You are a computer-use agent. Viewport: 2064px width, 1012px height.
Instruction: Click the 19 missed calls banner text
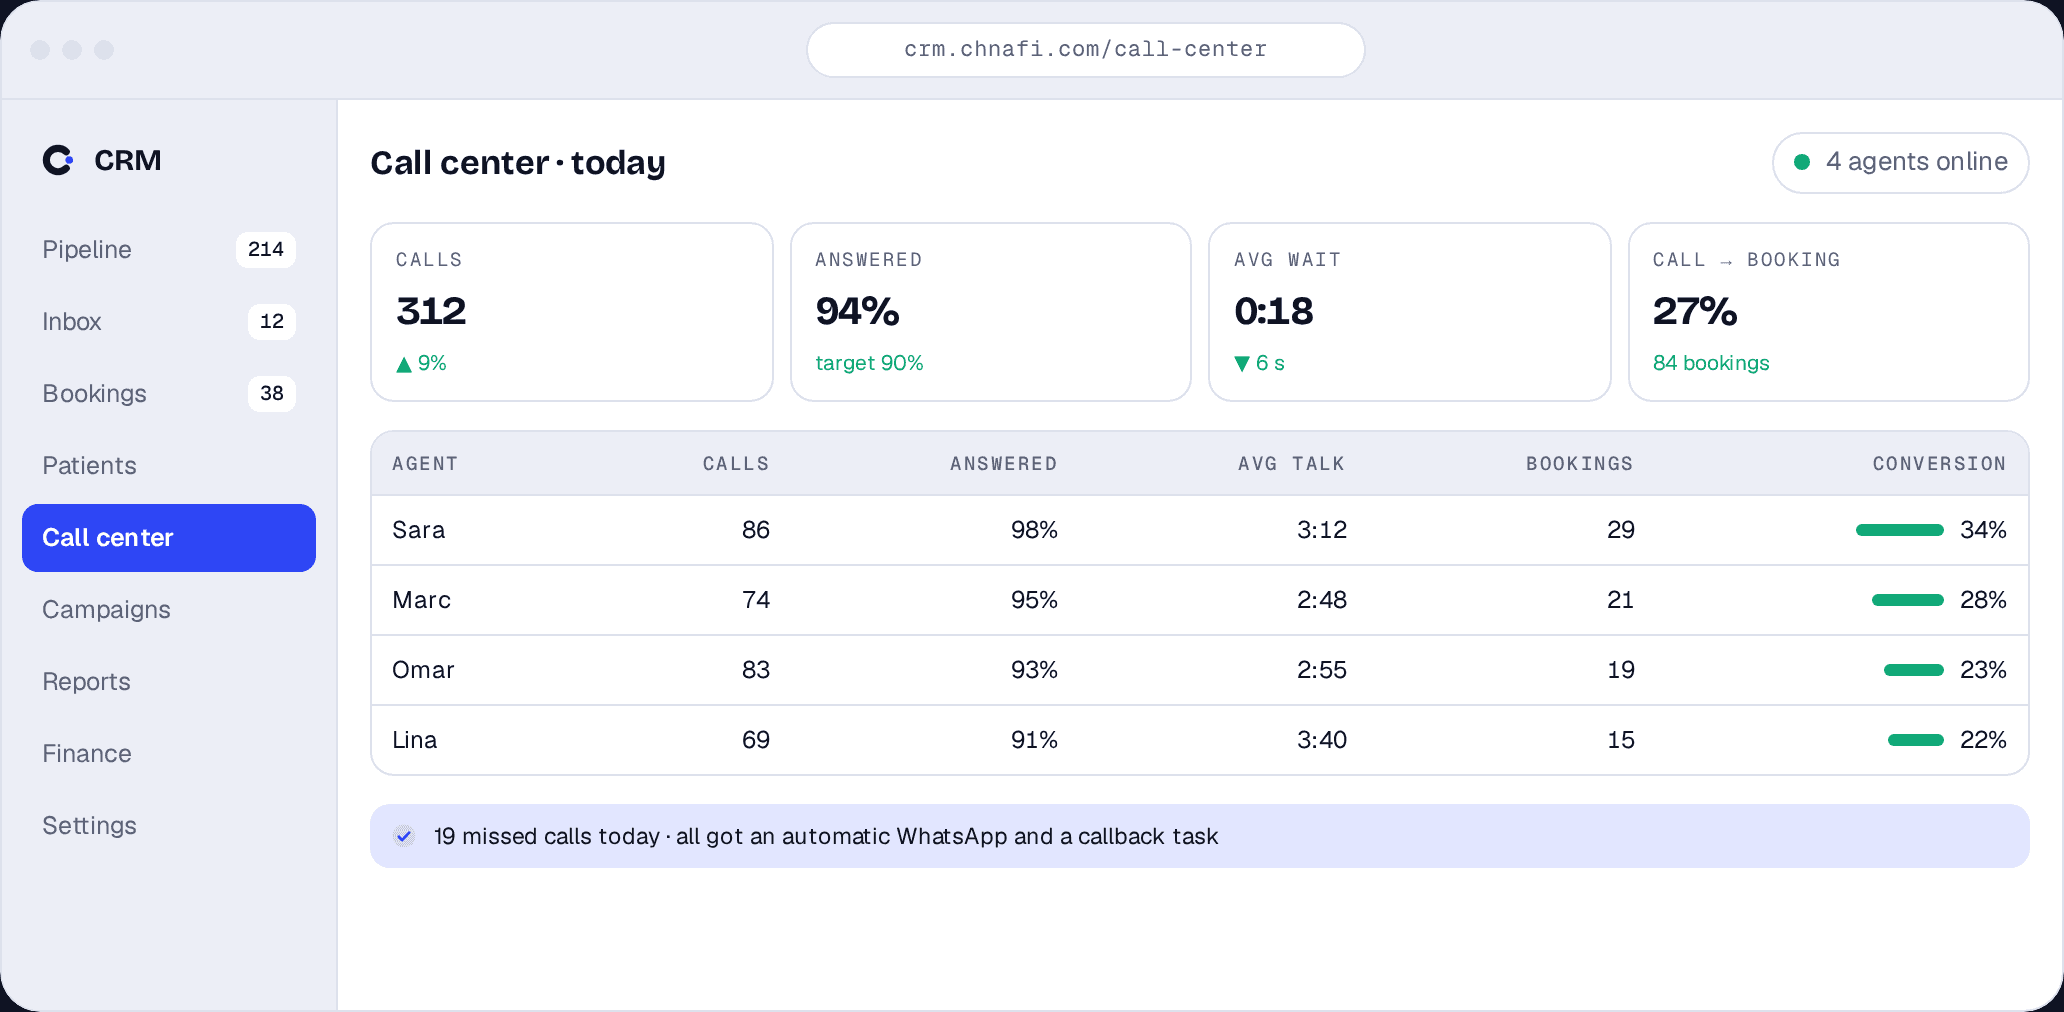826,836
